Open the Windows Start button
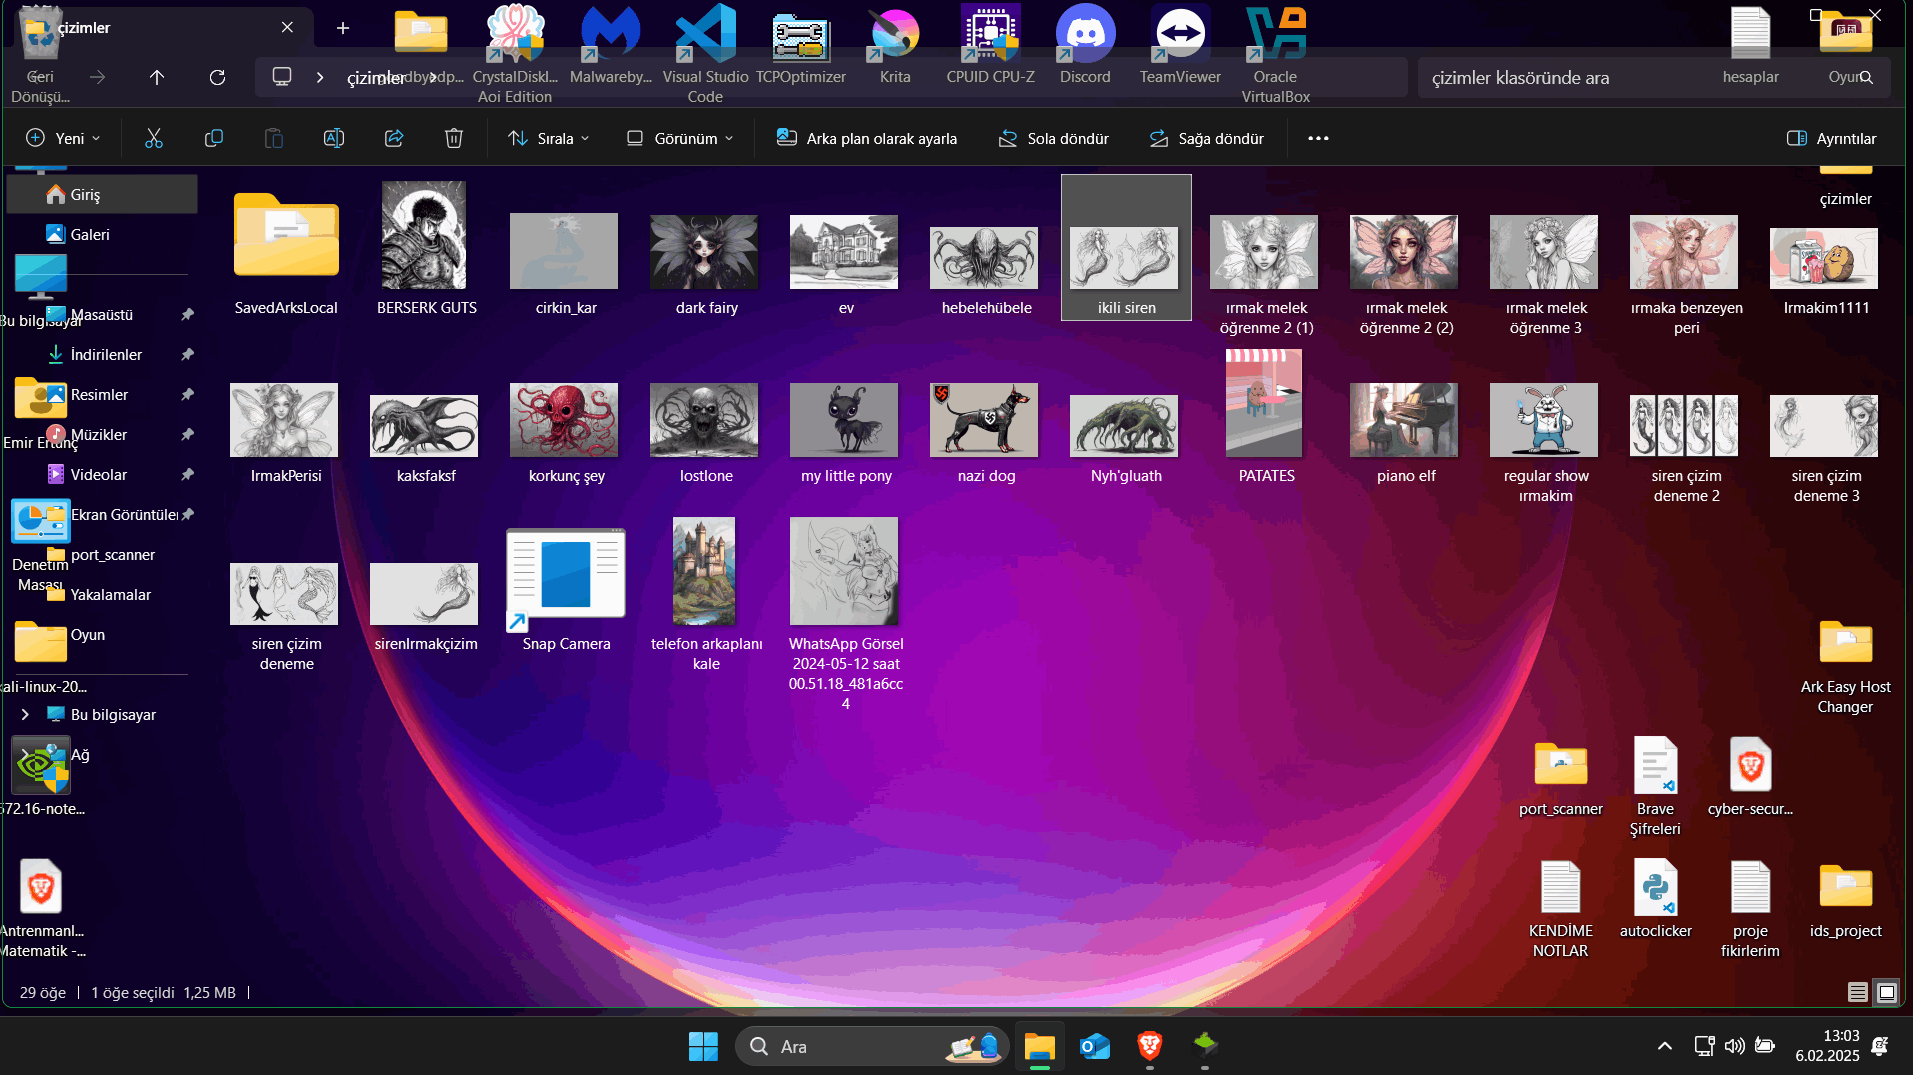This screenshot has width=1913, height=1075. click(703, 1046)
